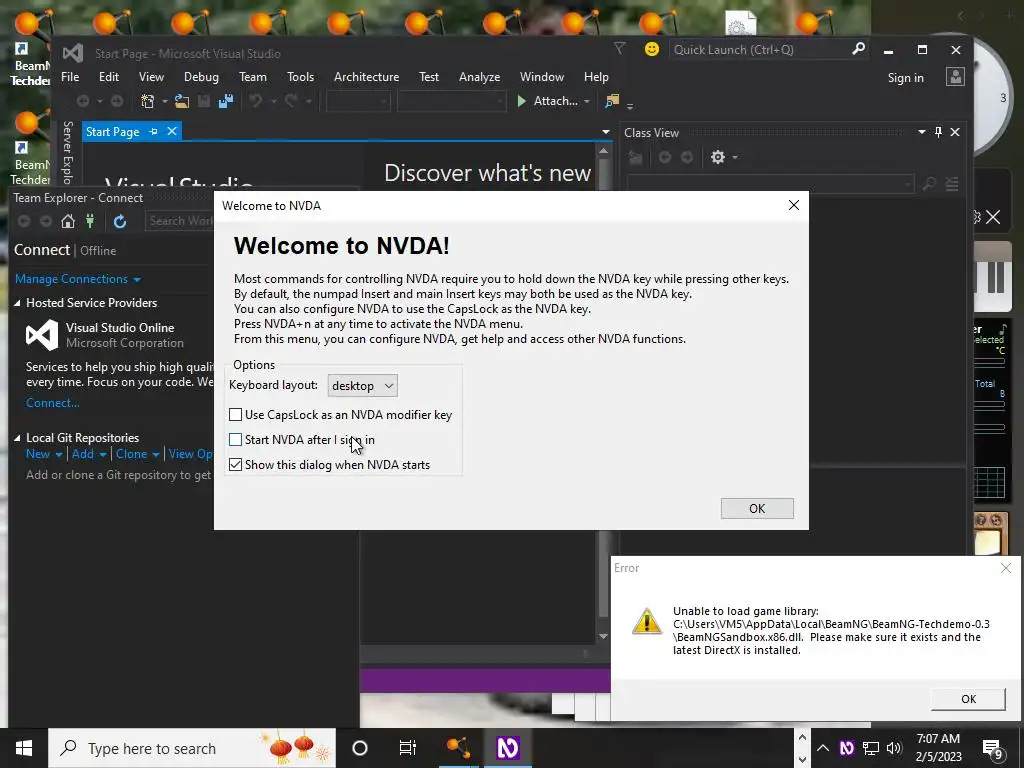Click OK in Welcome to NVDA dialog
Screen dimensions: 1024x768
[x=757, y=509]
